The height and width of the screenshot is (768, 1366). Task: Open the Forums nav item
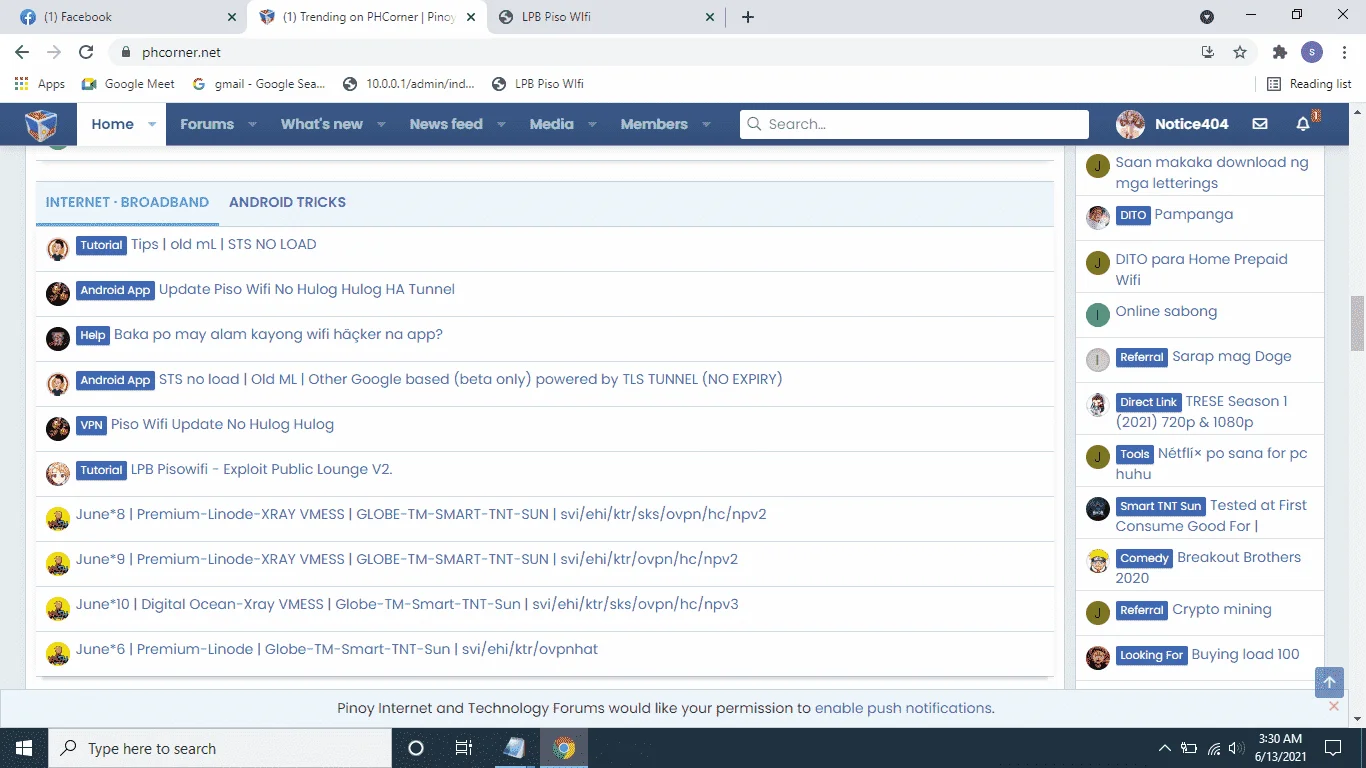207,124
